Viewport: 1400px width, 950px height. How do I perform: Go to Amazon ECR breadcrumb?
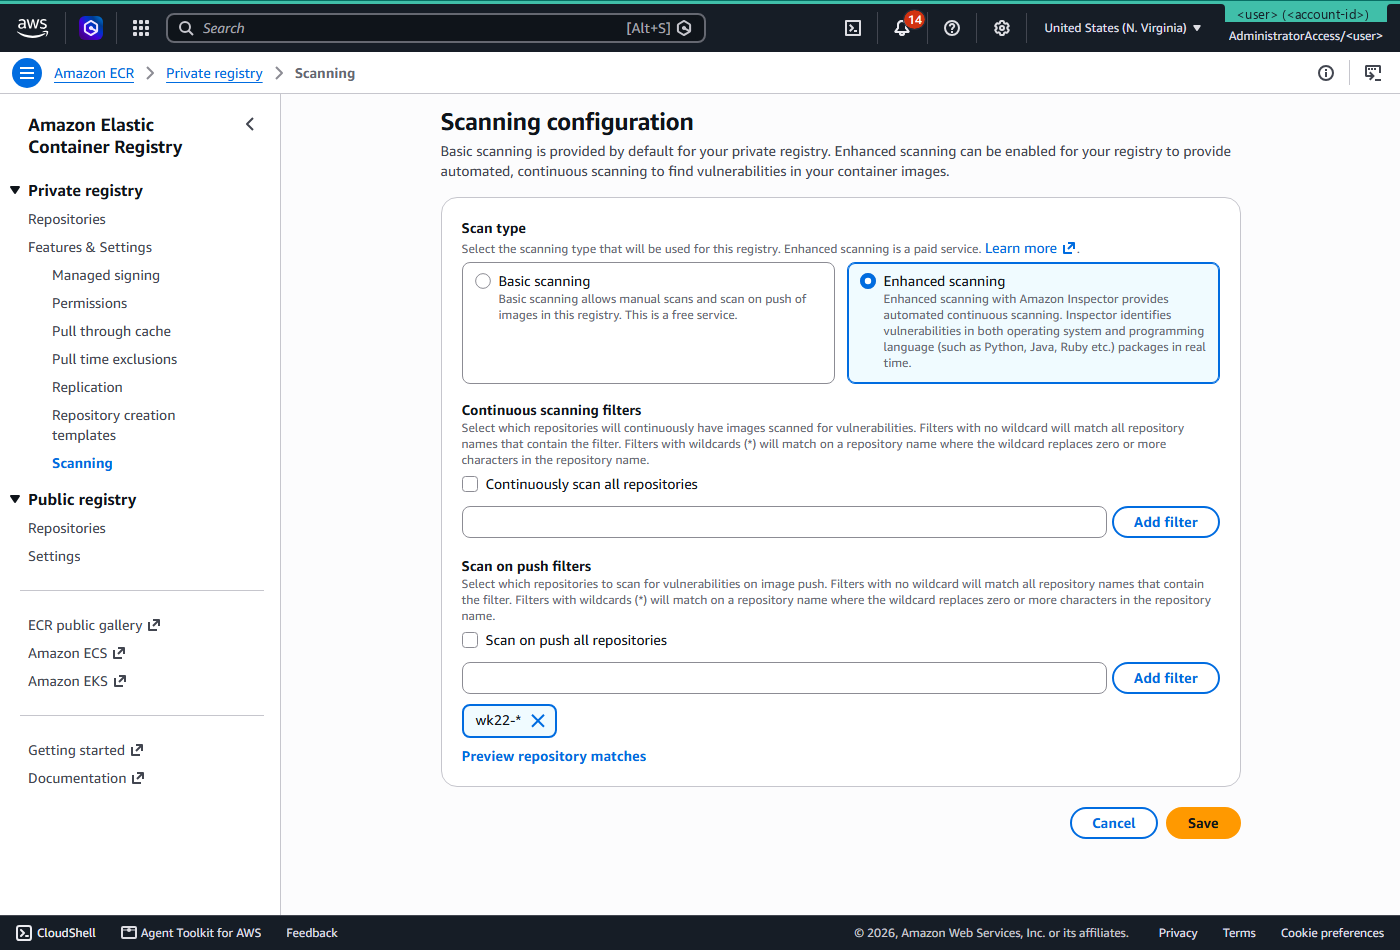(94, 73)
